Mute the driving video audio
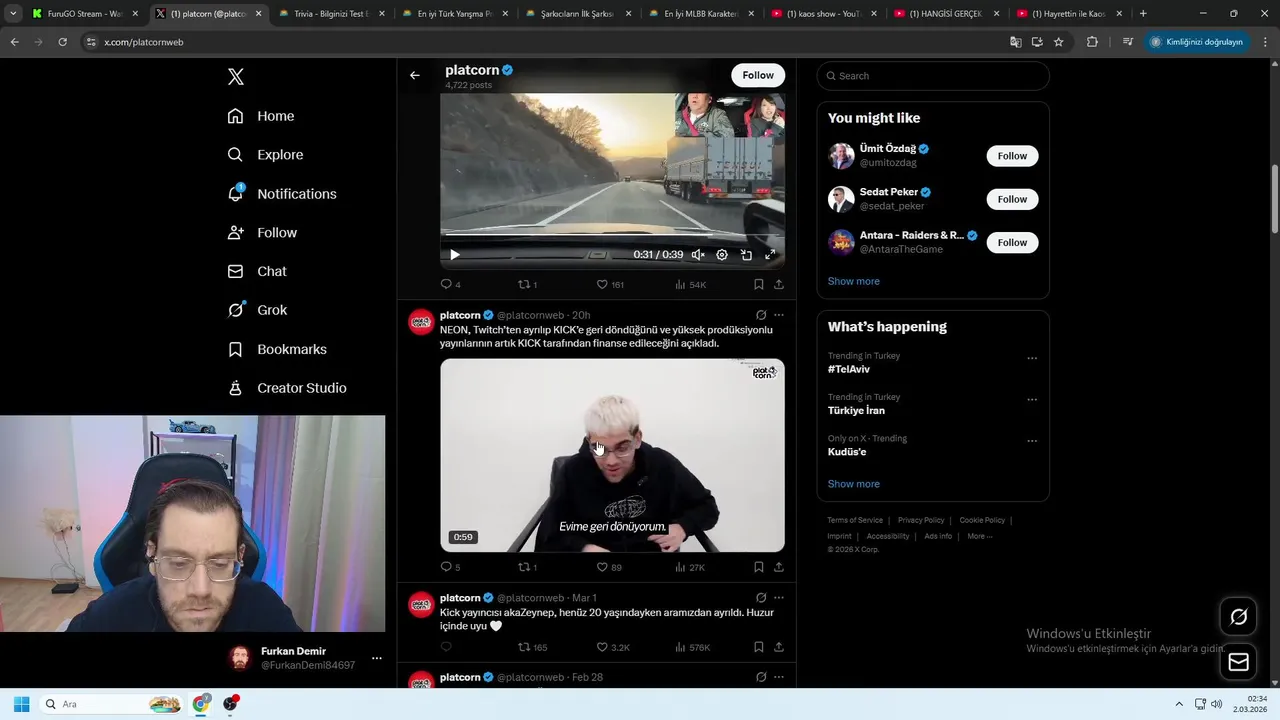Screen dimensions: 1280x720 698,255
